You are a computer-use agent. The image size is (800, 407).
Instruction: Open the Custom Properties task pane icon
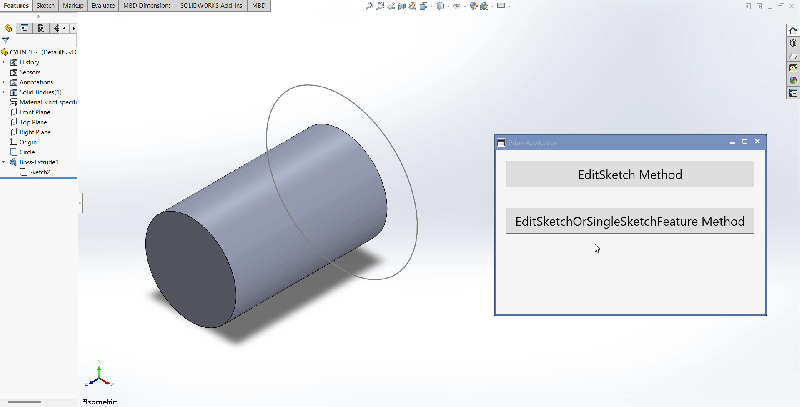793,93
